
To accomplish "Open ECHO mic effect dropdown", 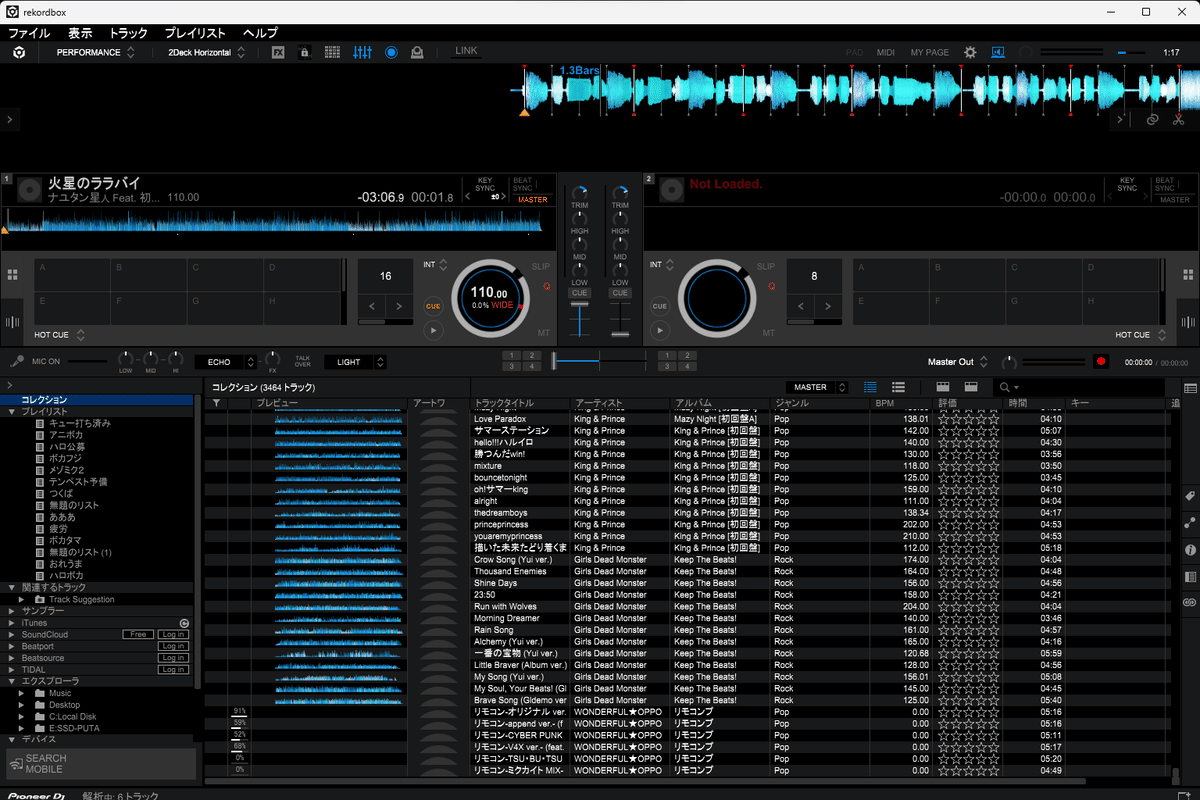I will 226,362.
